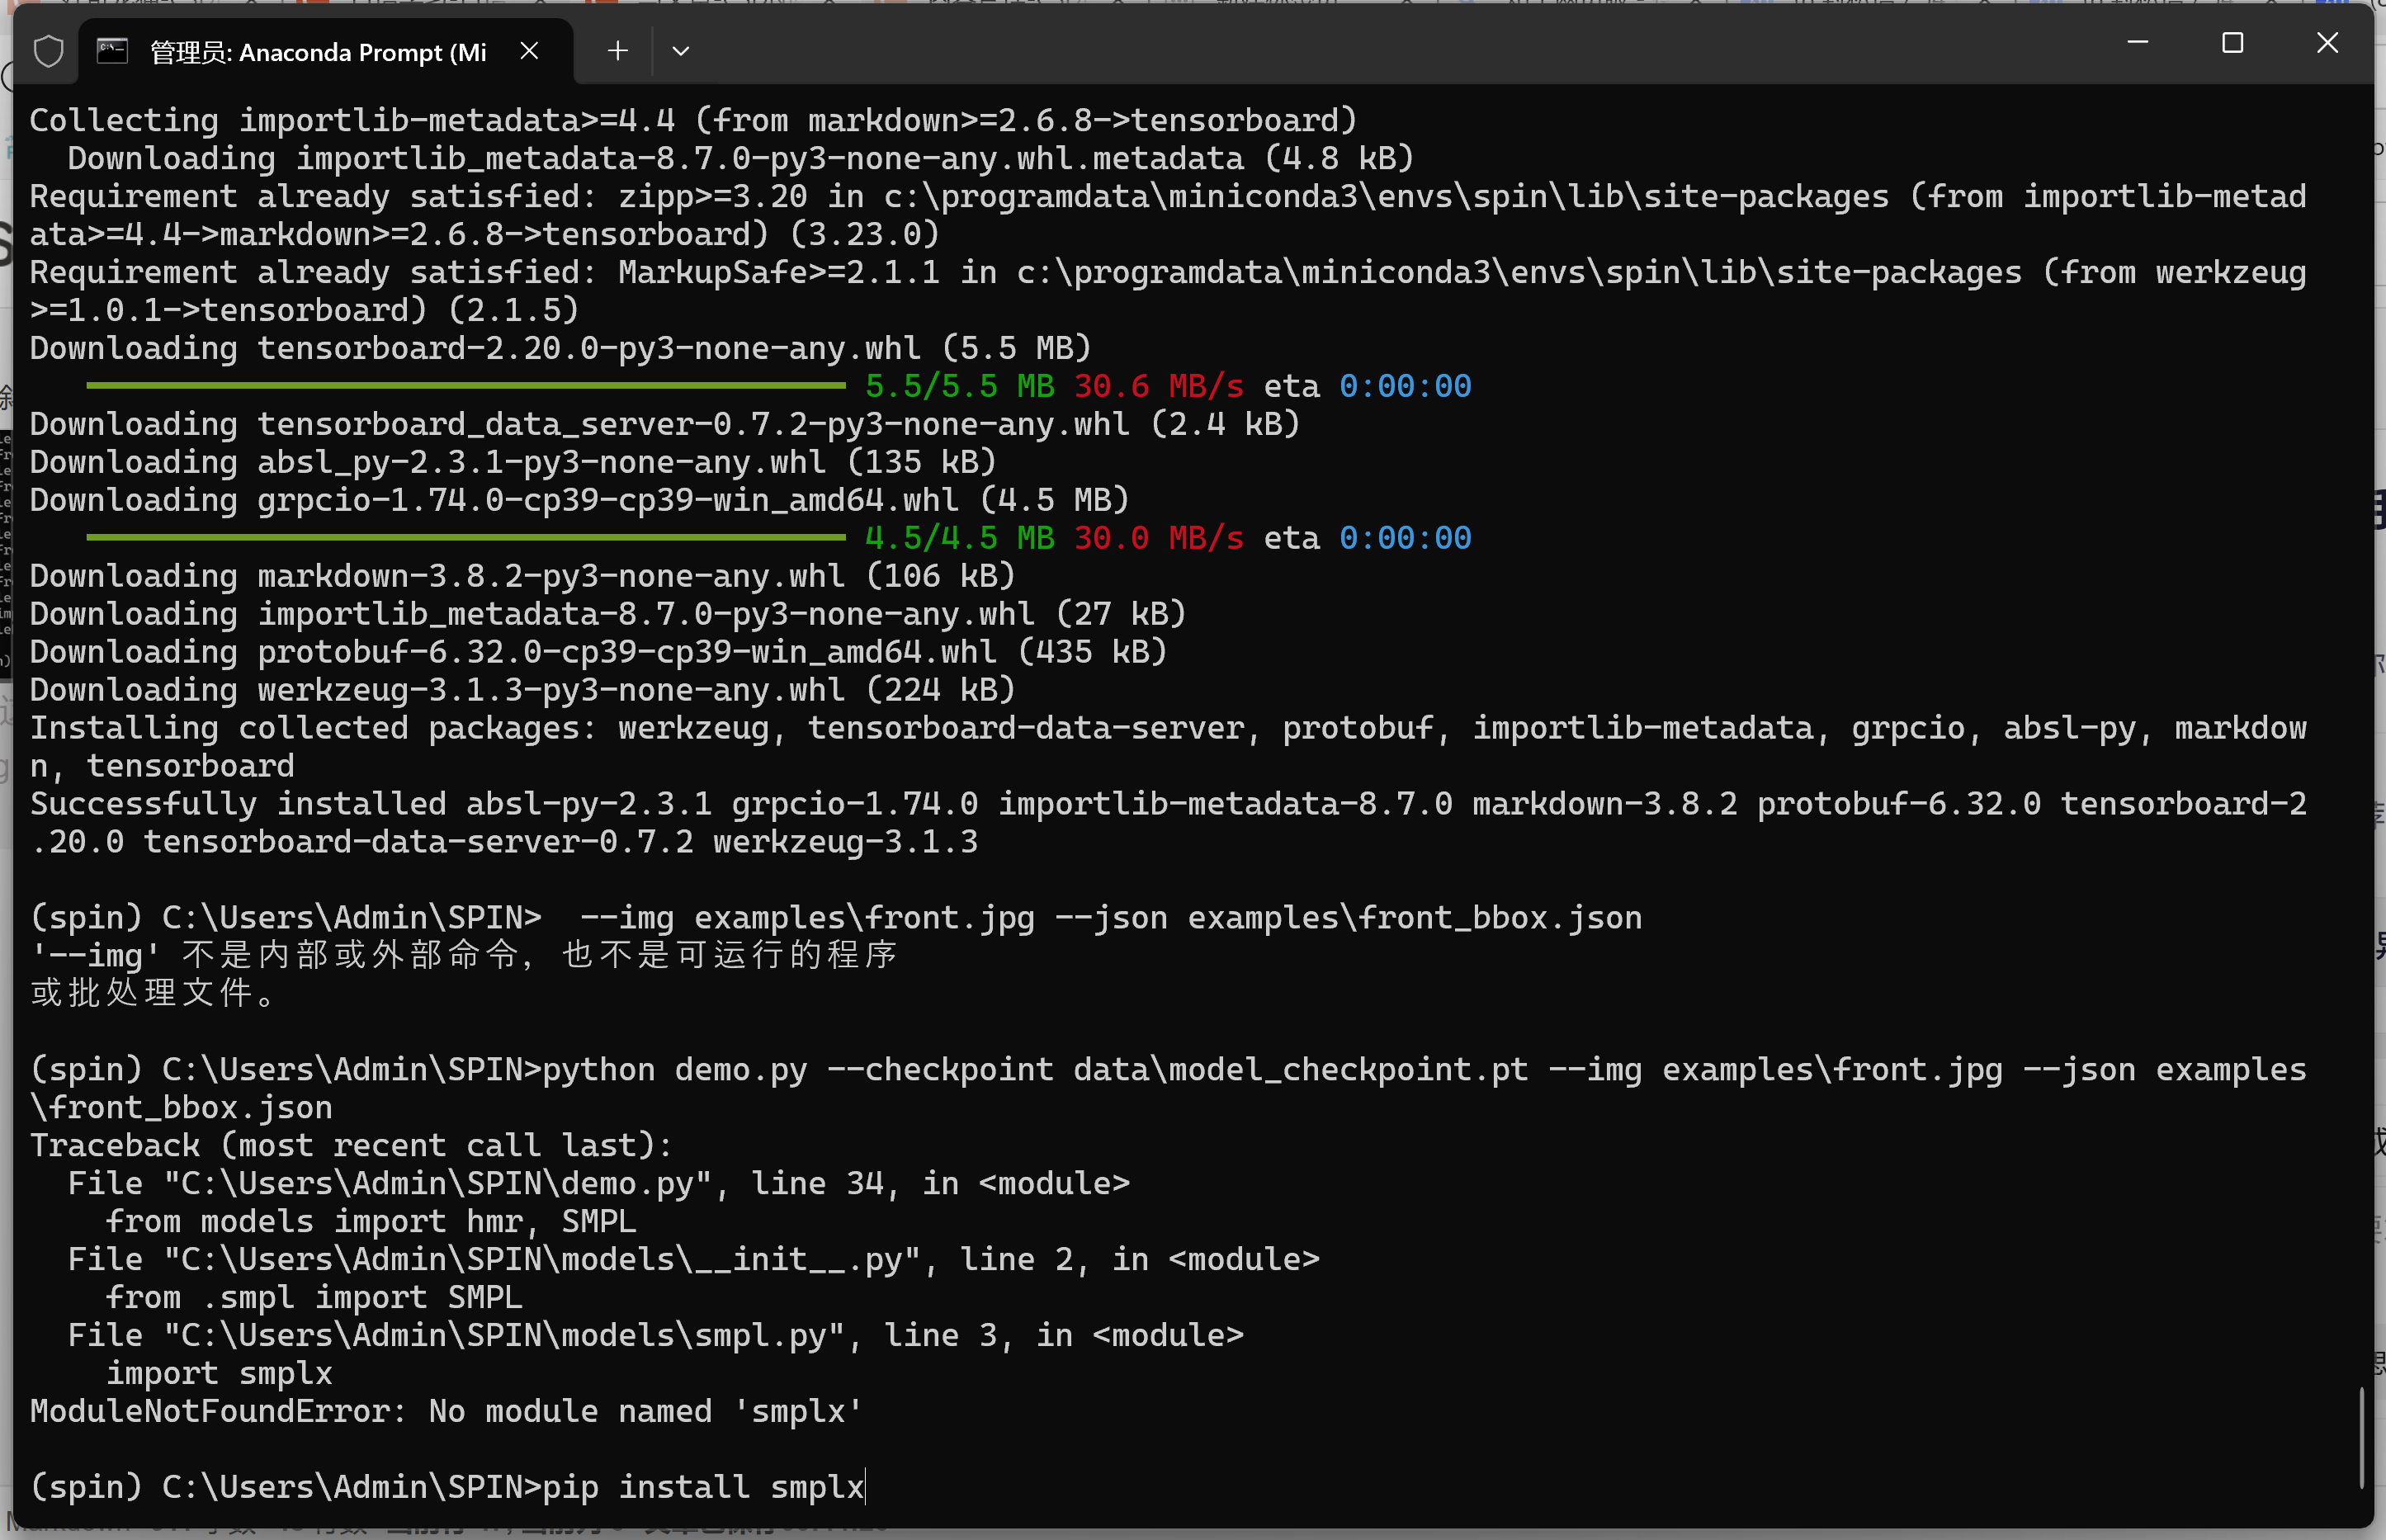The height and width of the screenshot is (1540, 2386).
Task: Minimize the terminal window
Action: pos(2137,43)
